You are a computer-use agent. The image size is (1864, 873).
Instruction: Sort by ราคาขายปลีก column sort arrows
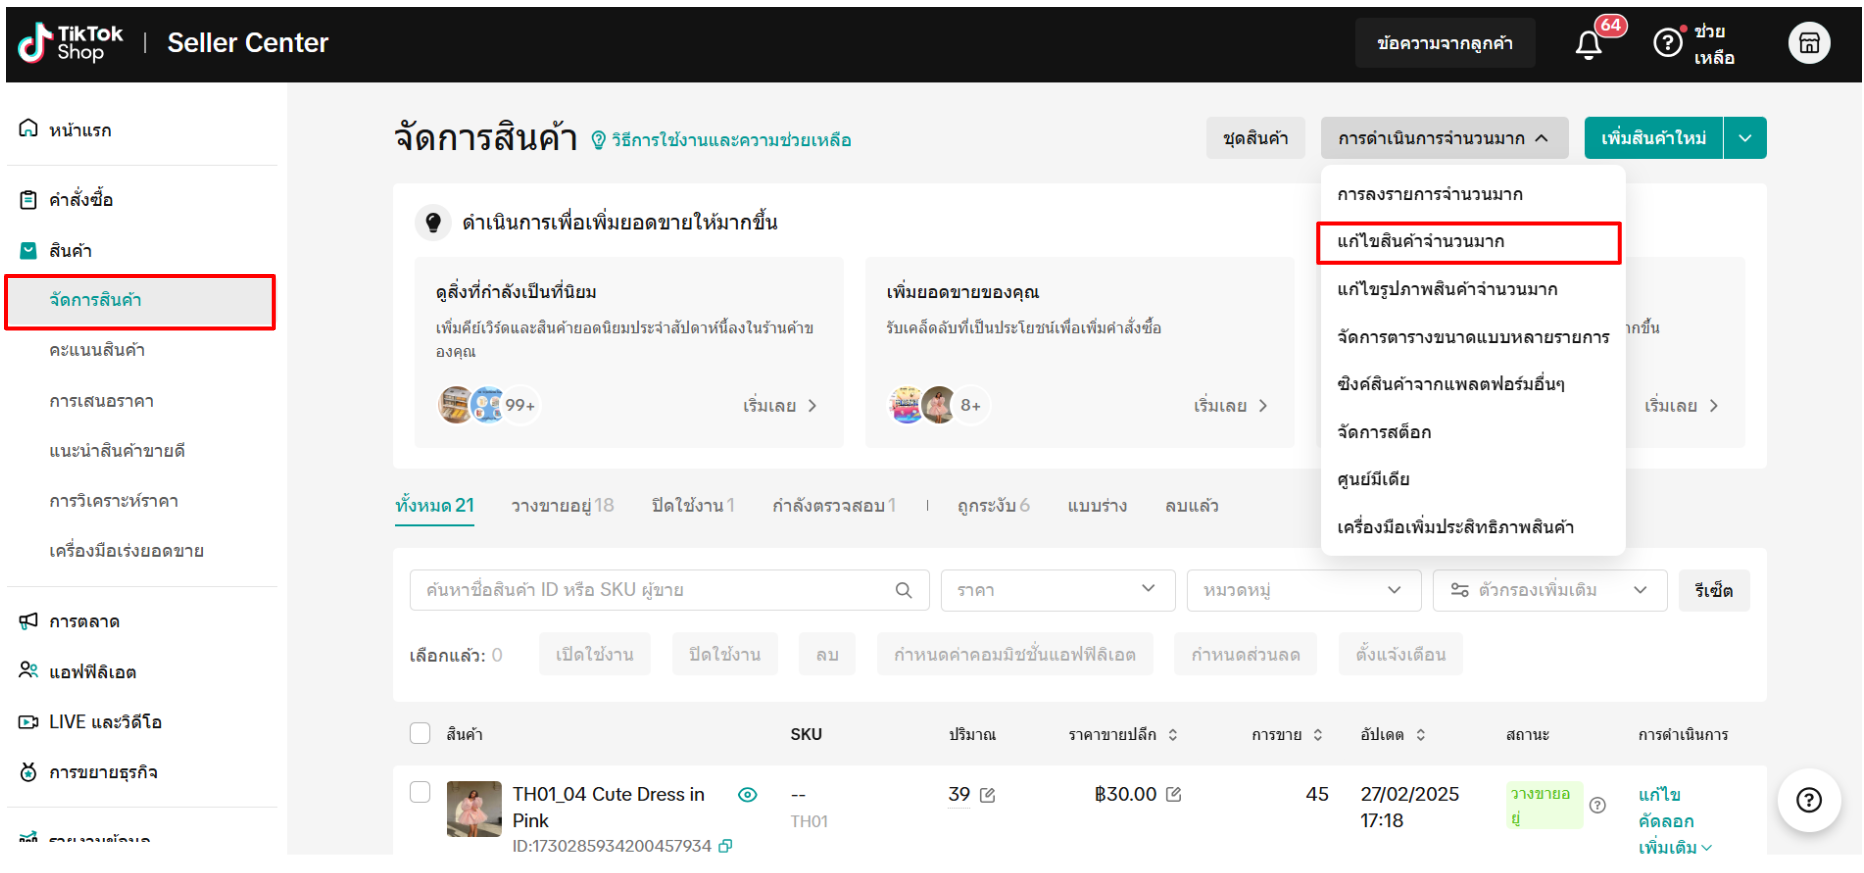pos(1173,735)
